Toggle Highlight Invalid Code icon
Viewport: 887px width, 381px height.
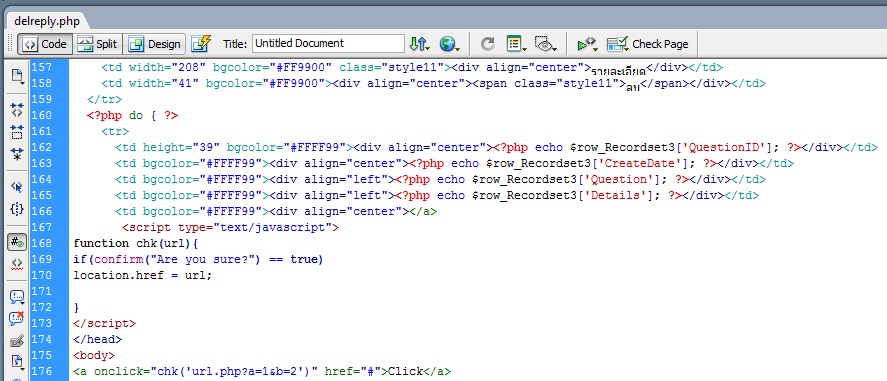point(17,264)
